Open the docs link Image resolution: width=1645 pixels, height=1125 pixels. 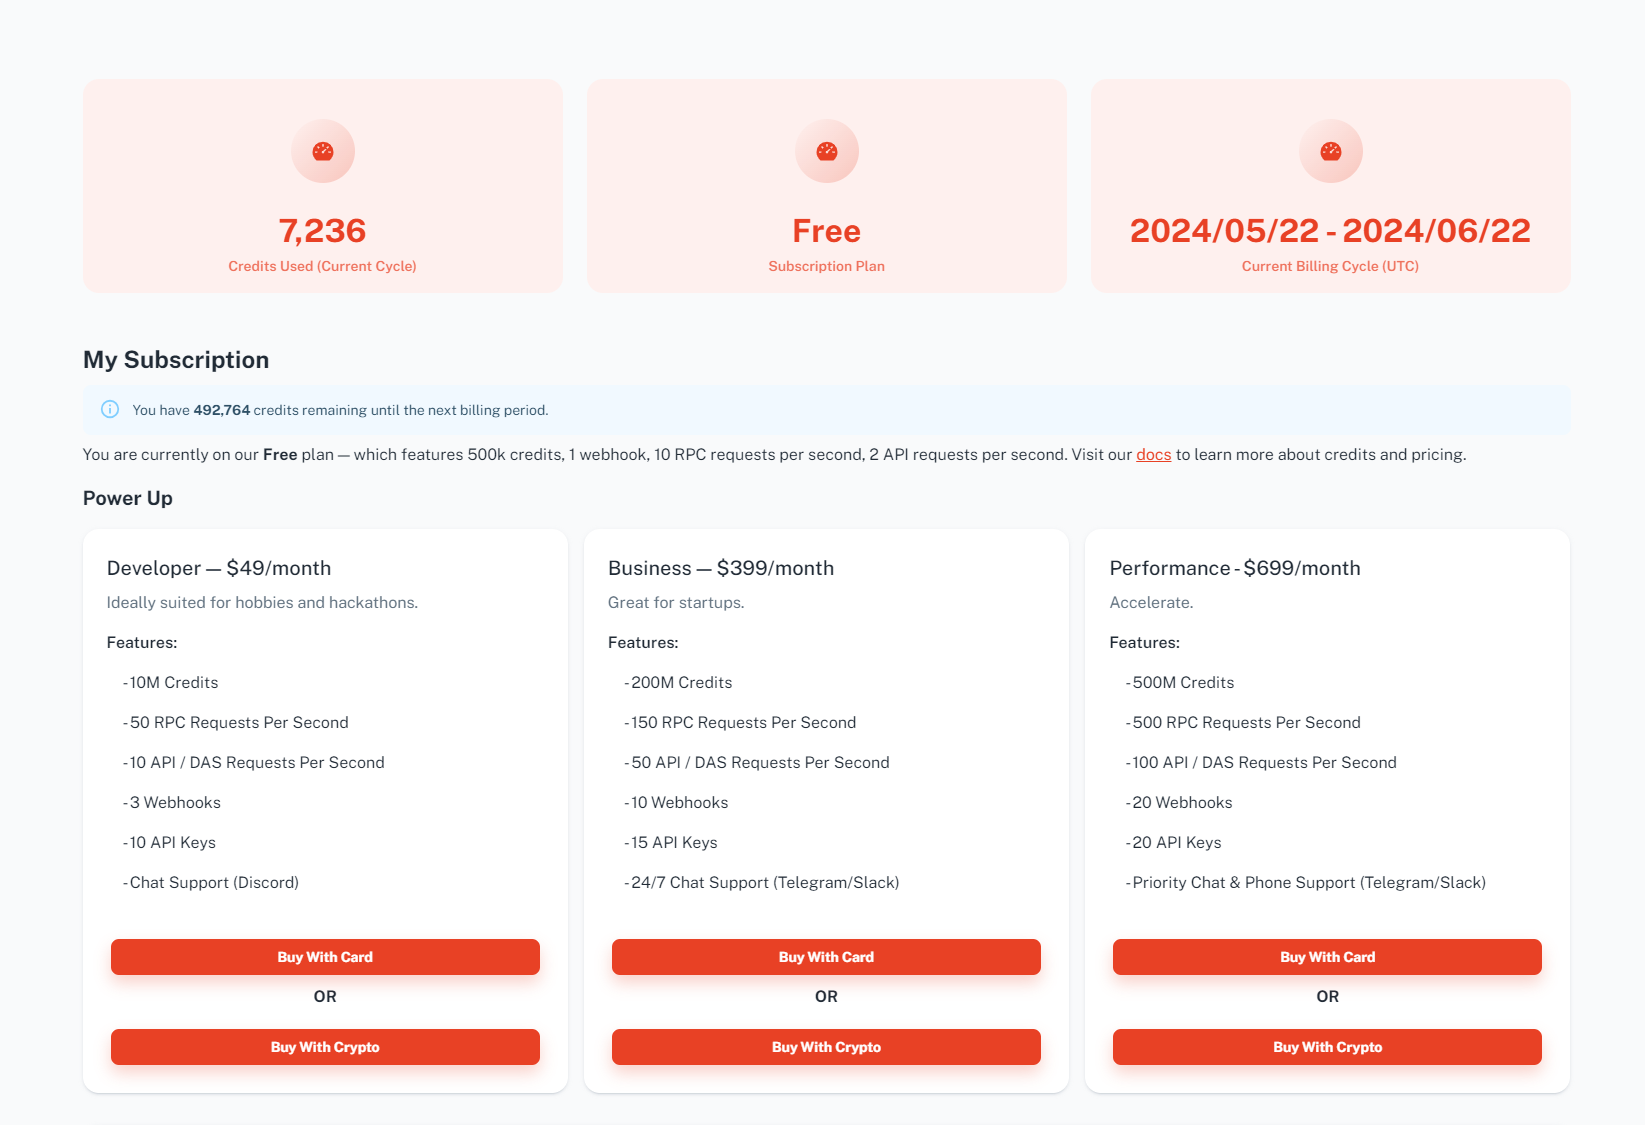pyautogui.click(x=1153, y=454)
